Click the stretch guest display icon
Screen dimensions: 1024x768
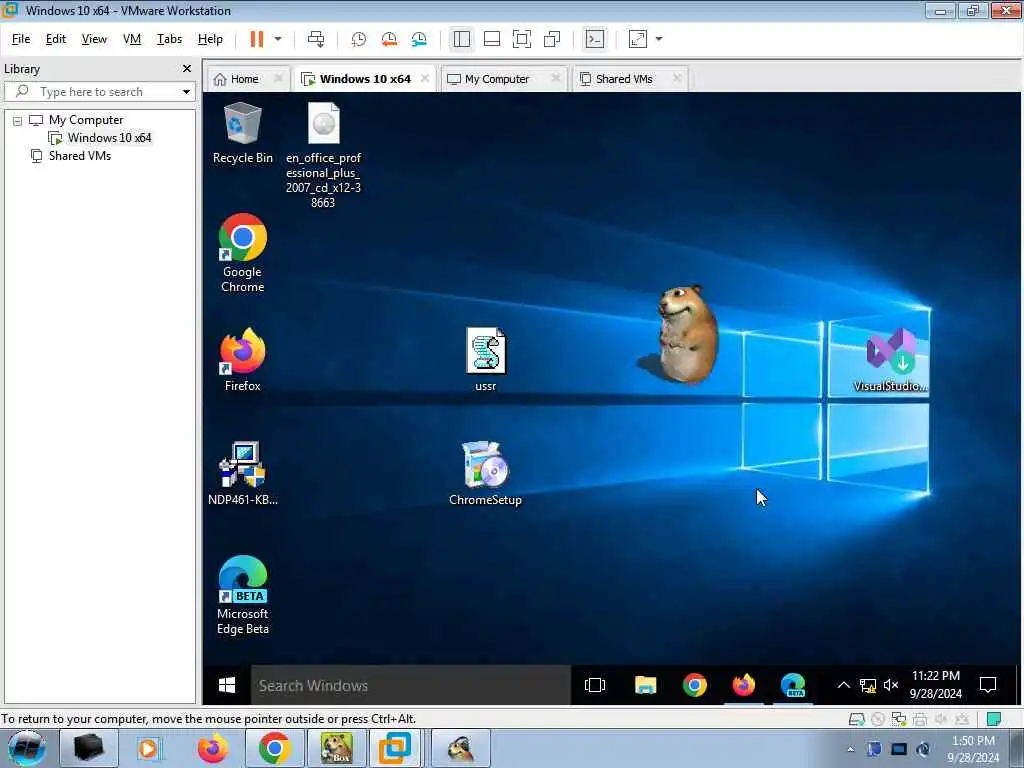click(x=638, y=39)
